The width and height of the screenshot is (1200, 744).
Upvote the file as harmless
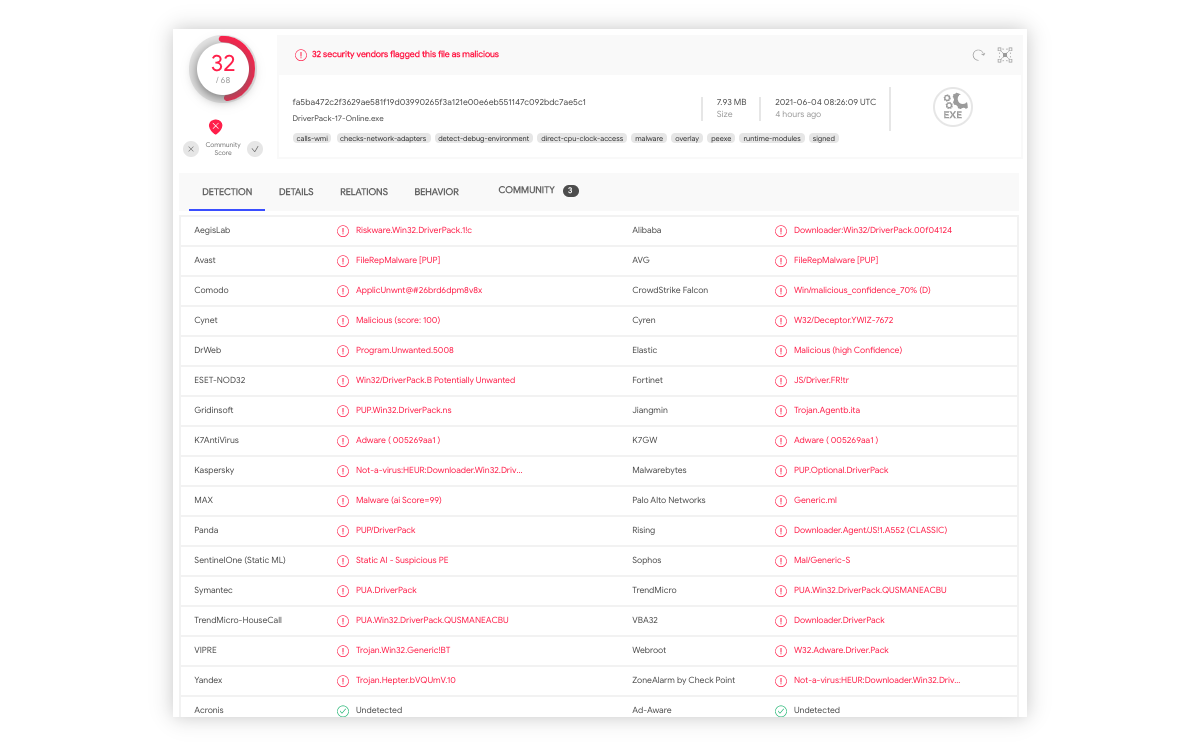tap(253, 148)
